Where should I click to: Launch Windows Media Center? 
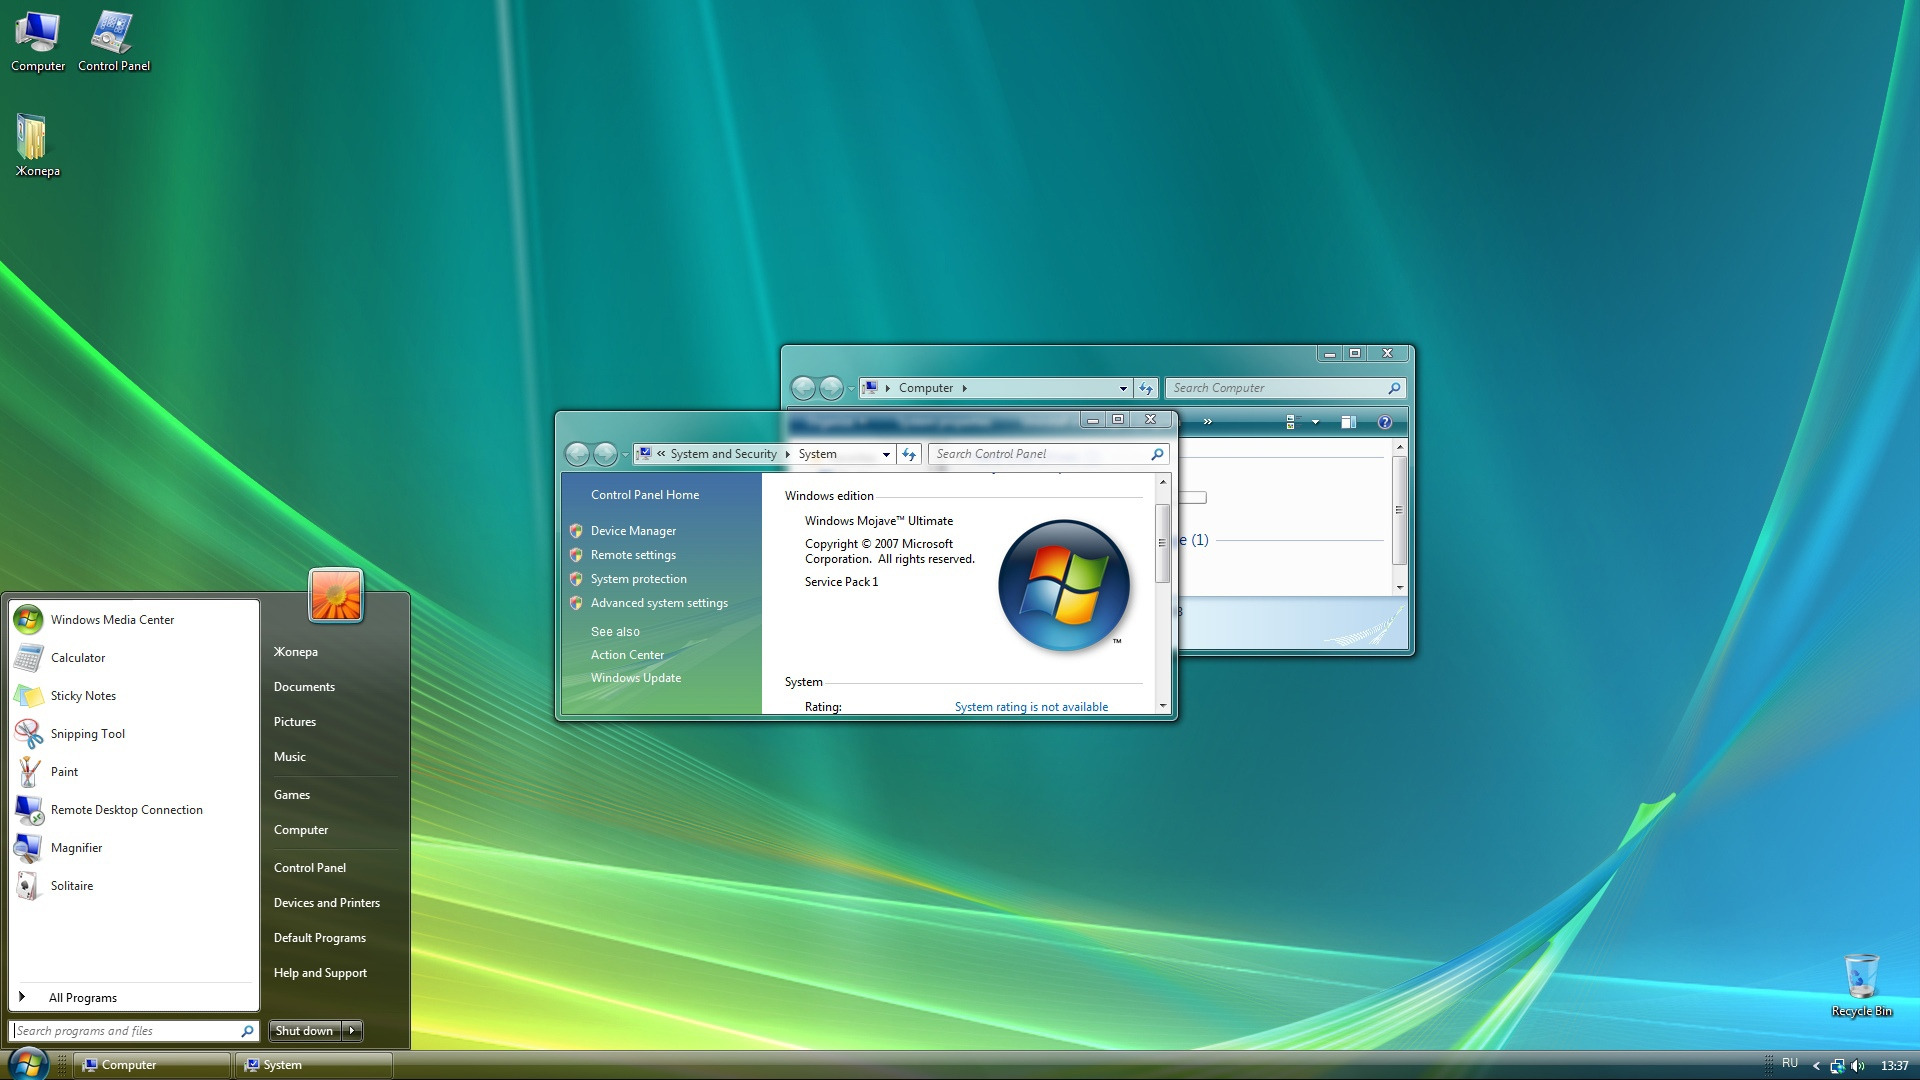pos(112,620)
